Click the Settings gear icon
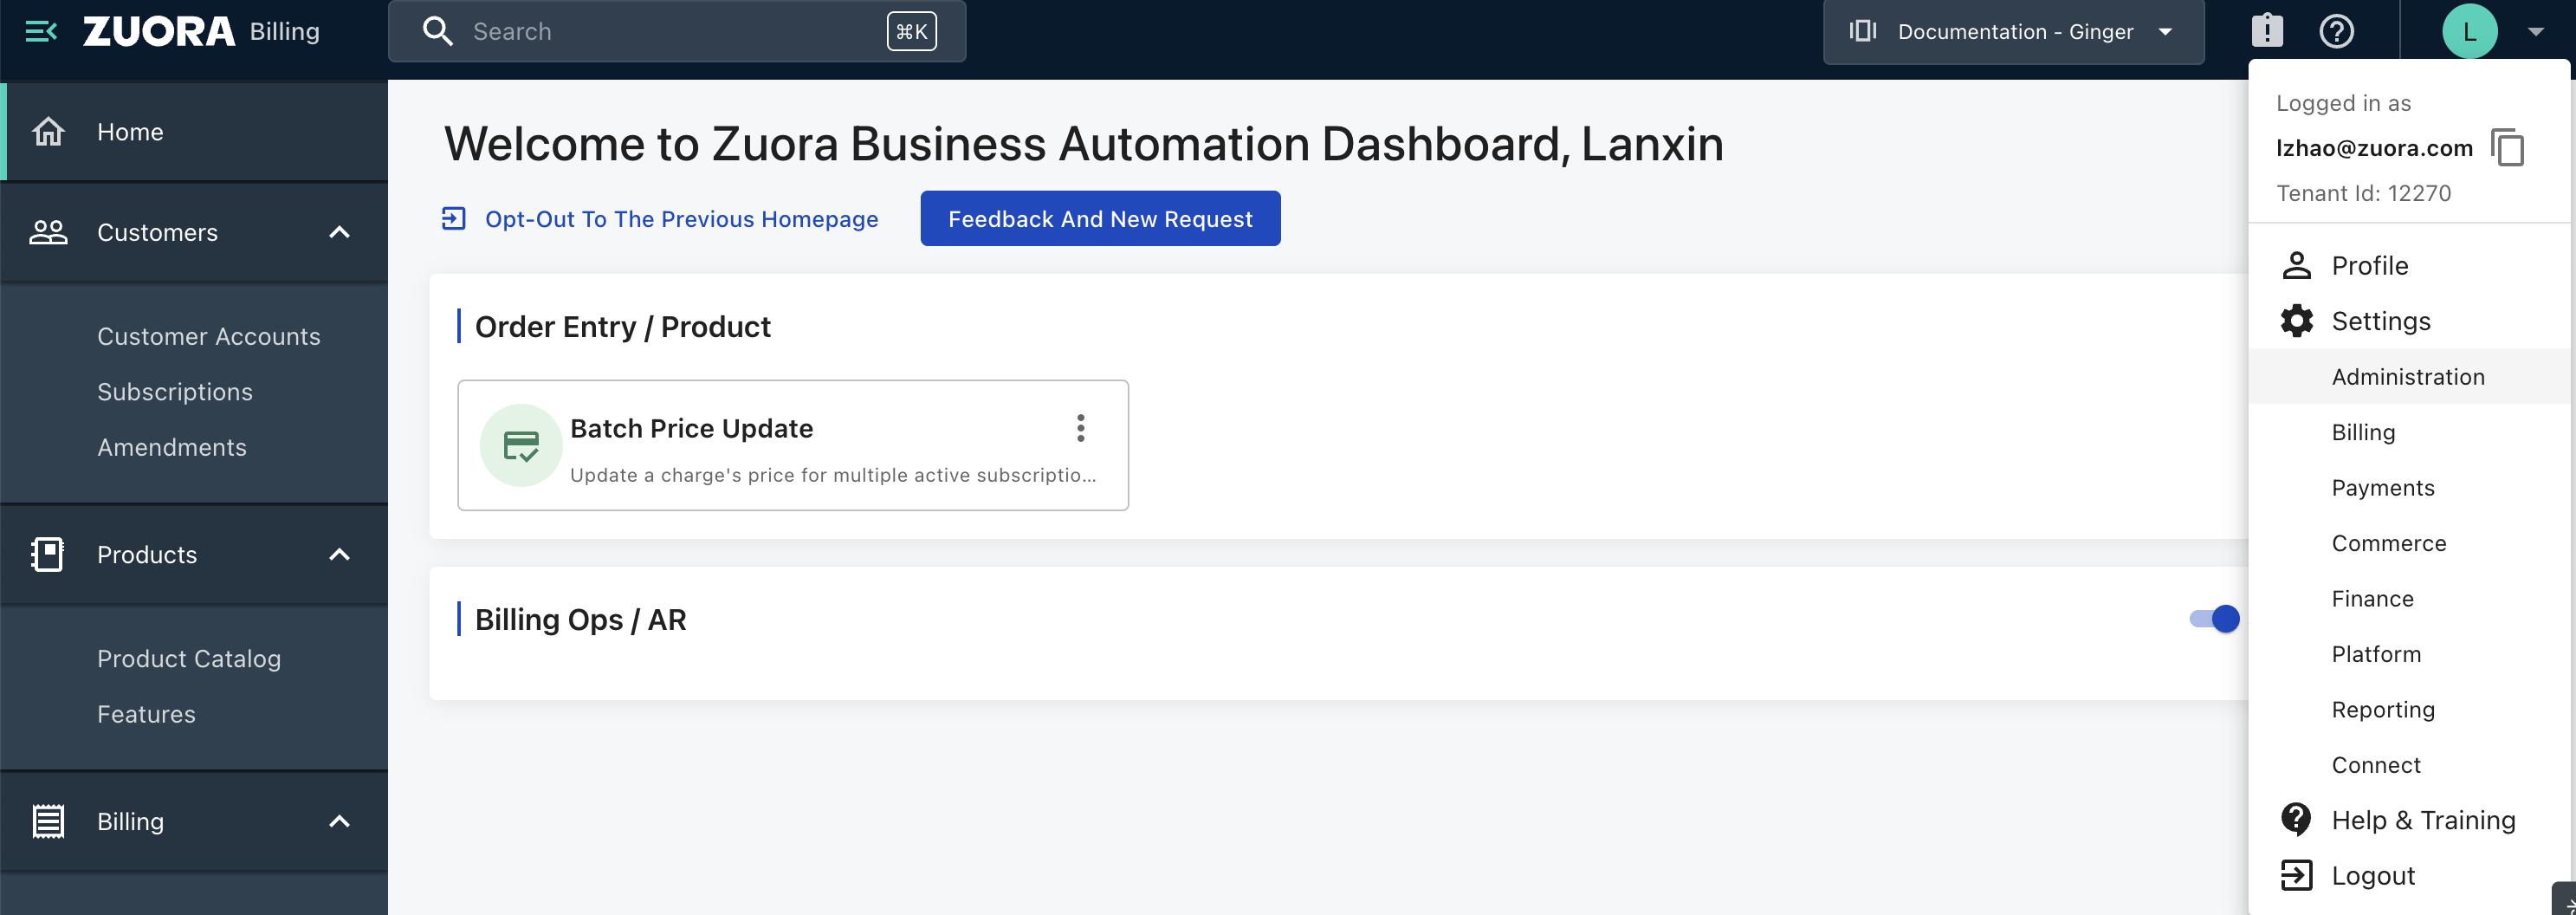This screenshot has height=915, width=2576. pyautogui.click(x=2297, y=321)
